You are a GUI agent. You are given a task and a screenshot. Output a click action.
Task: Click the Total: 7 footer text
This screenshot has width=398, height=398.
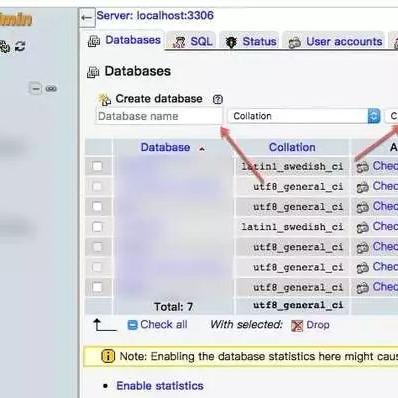coord(173,307)
